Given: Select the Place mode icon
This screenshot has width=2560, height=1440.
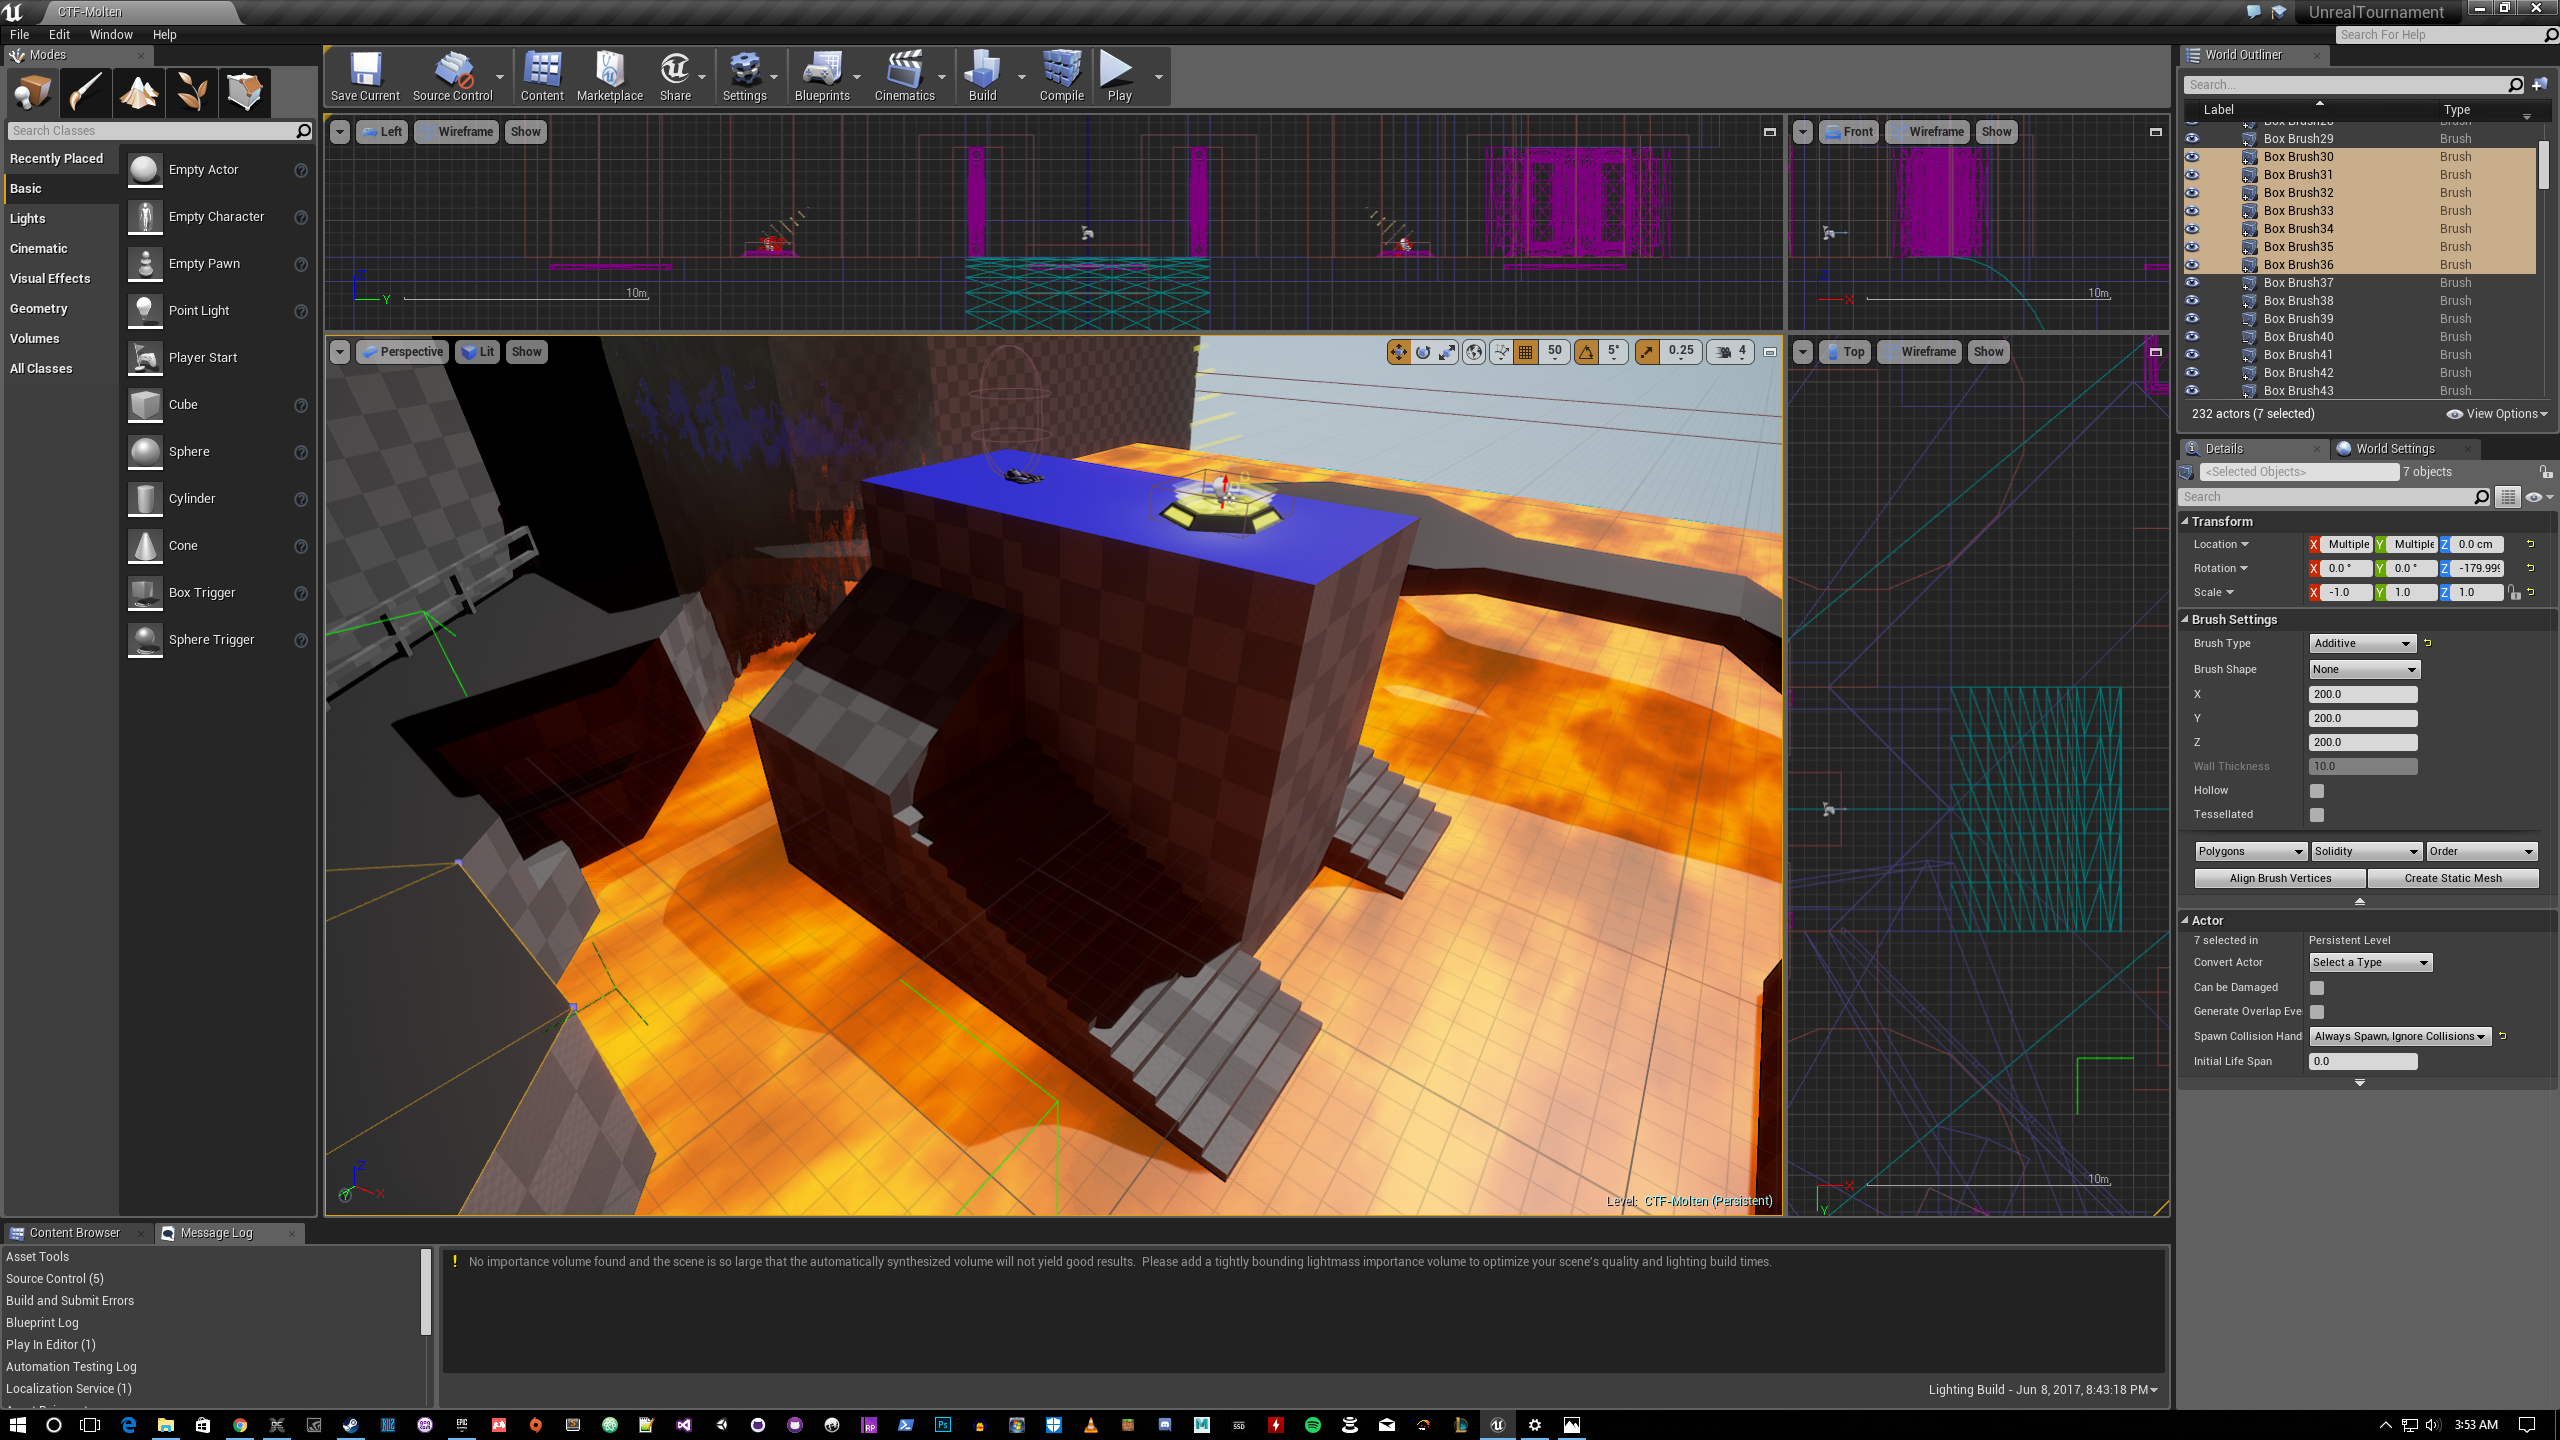Looking at the screenshot, I should [x=32, y=93].
